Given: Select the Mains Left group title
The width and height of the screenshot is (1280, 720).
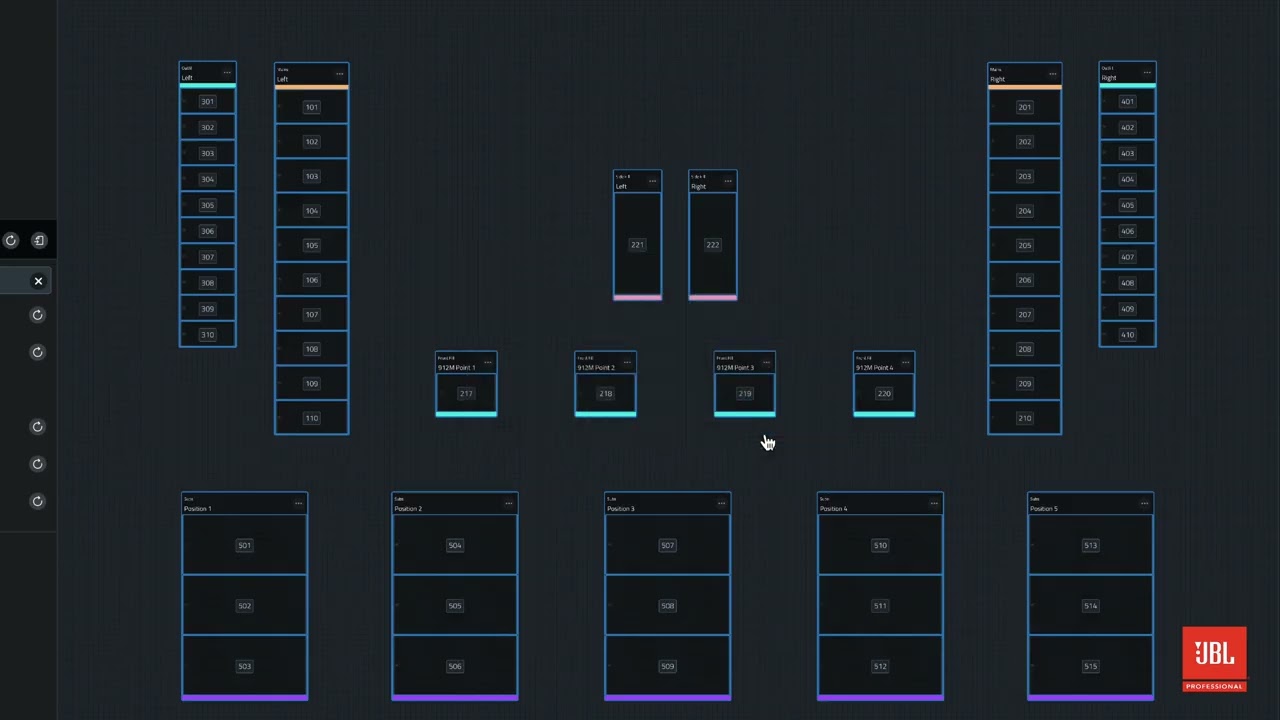Looking at the screenshot, I should [283, 79].
